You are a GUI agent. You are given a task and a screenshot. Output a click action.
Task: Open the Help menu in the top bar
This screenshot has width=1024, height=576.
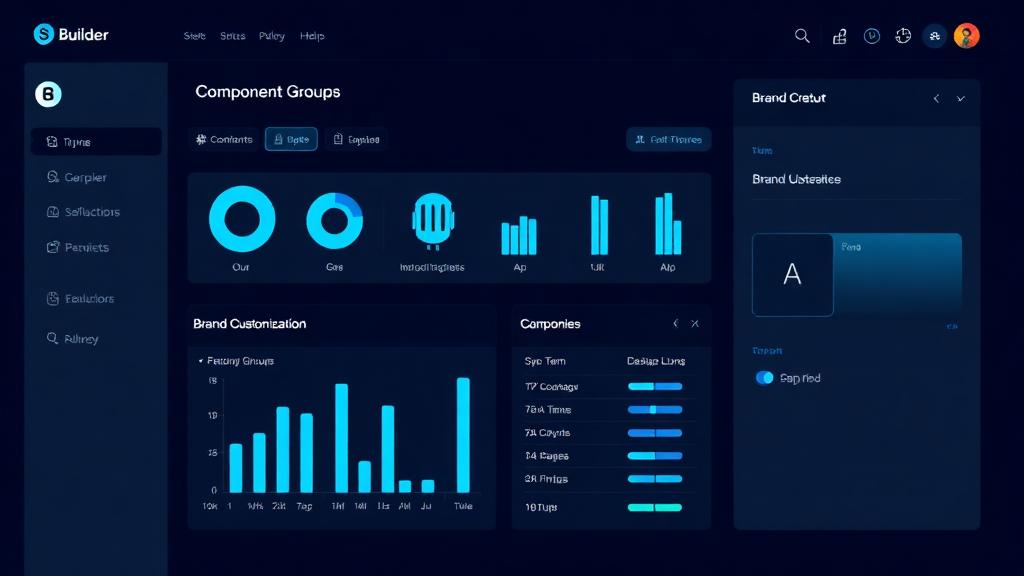pyautogui.click(x=312, y=35)
